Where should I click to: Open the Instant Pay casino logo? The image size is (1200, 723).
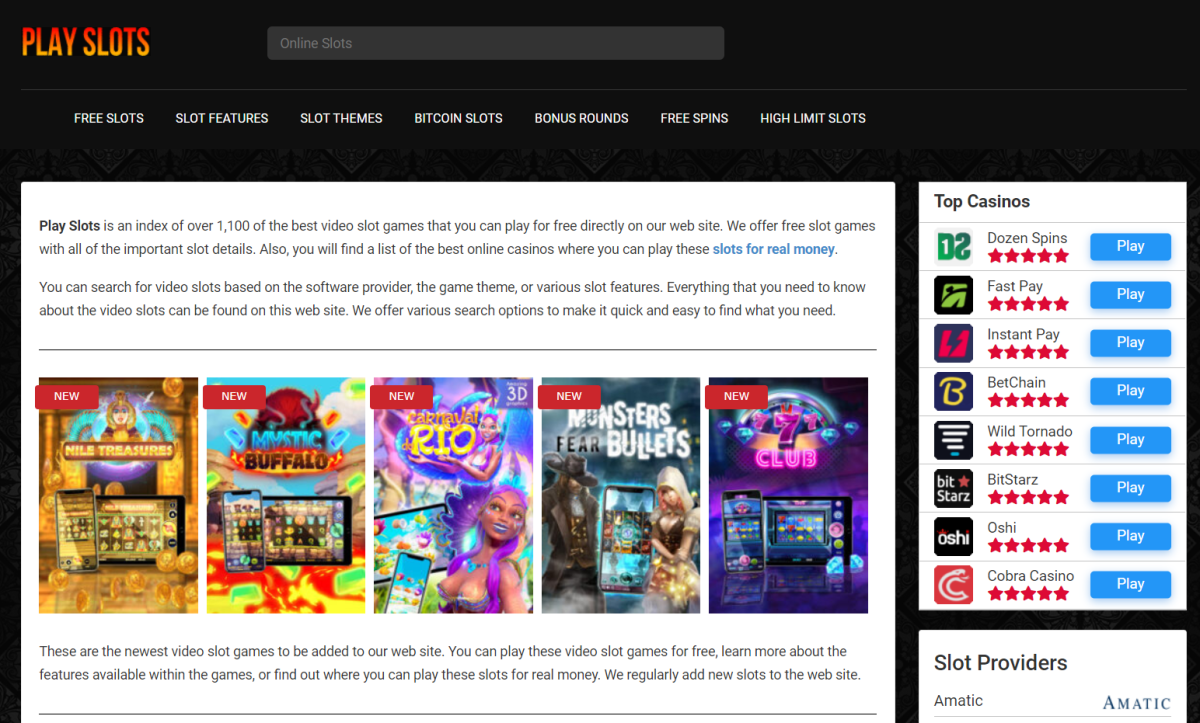(x=953, y=343)
